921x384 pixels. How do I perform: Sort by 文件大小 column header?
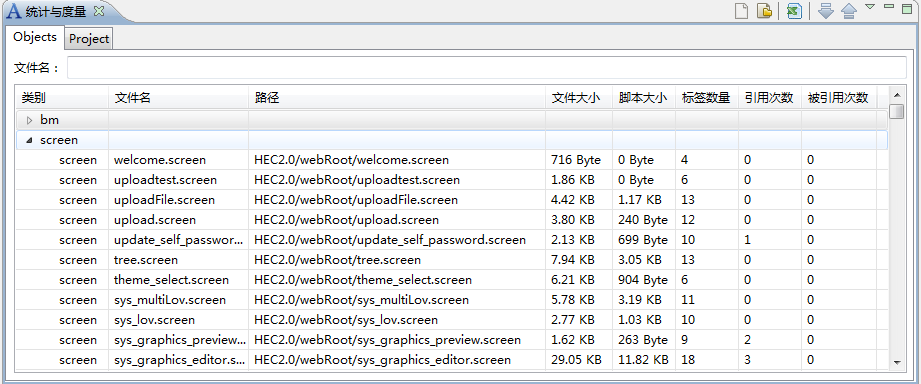tap(579, 97)
